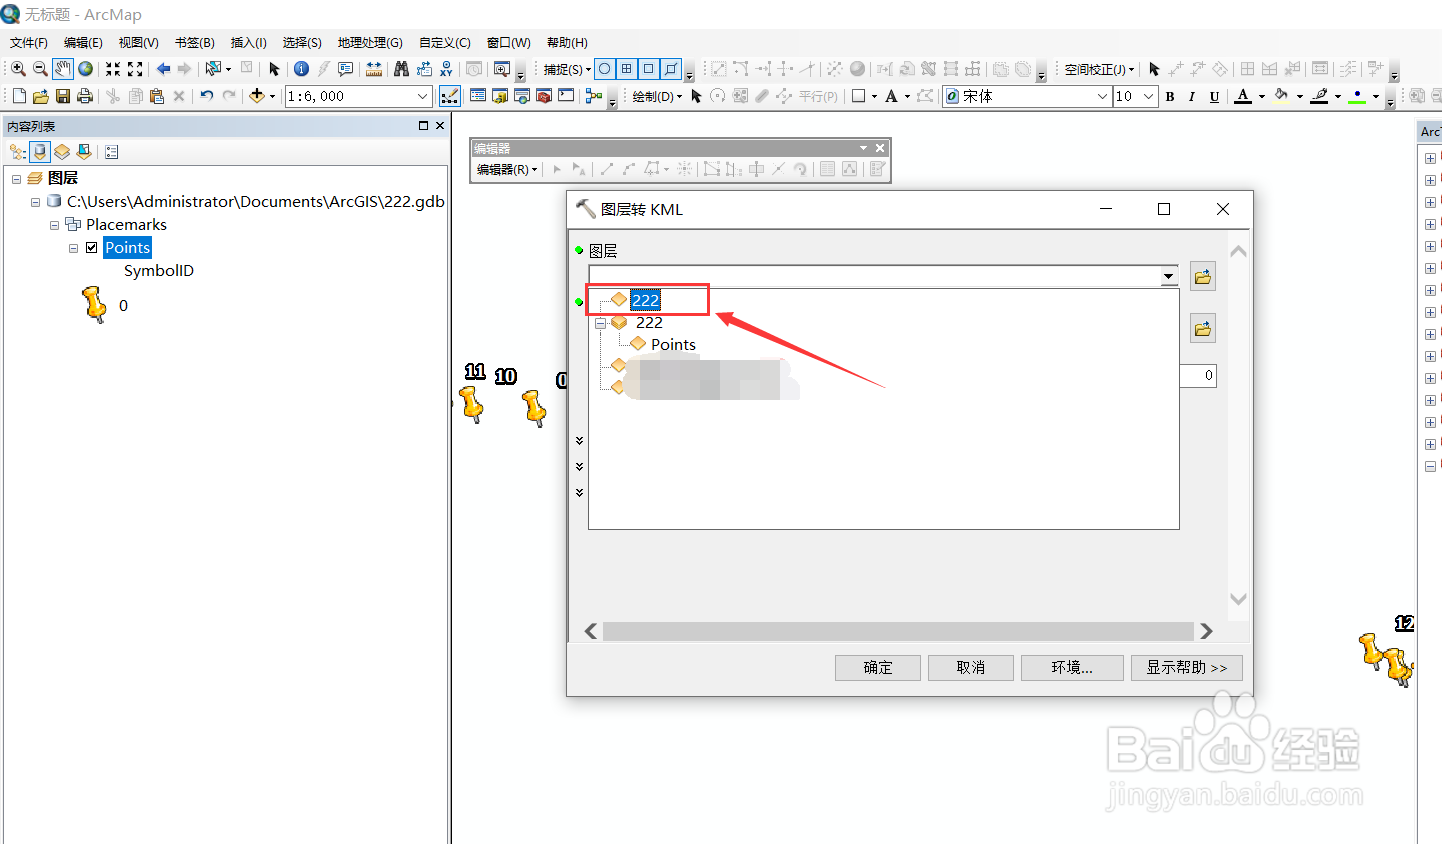Open the 编辑器(R) editor menu

point(503,168)
